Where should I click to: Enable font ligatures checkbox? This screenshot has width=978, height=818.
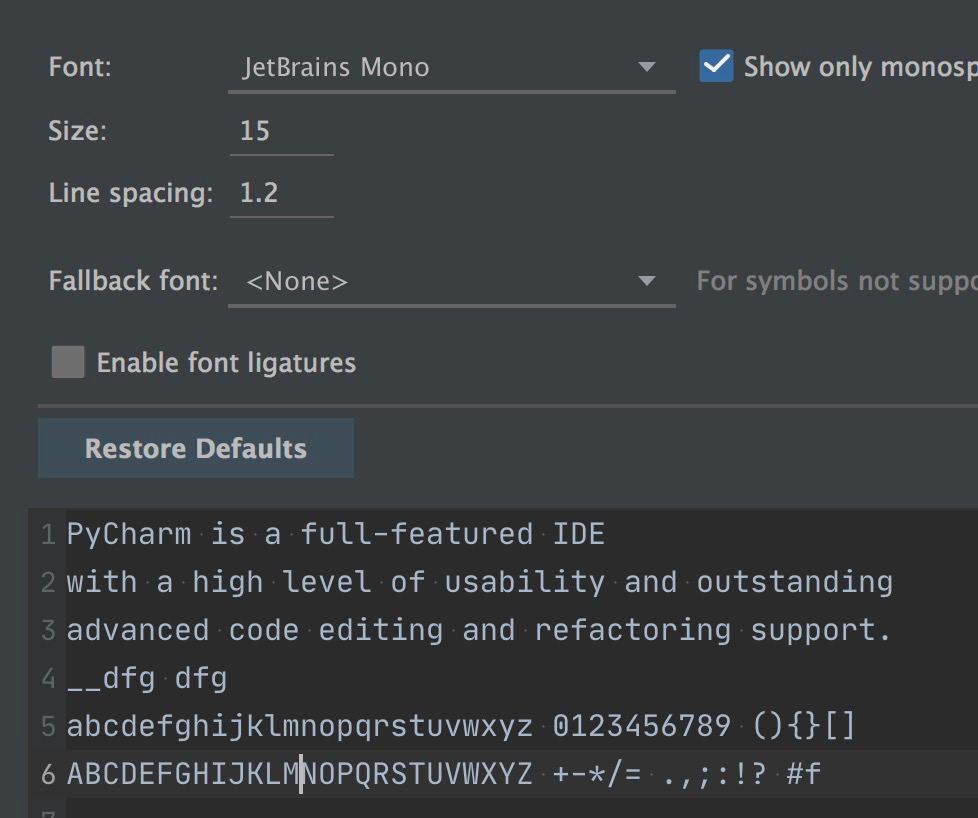(x=68, y=362)
